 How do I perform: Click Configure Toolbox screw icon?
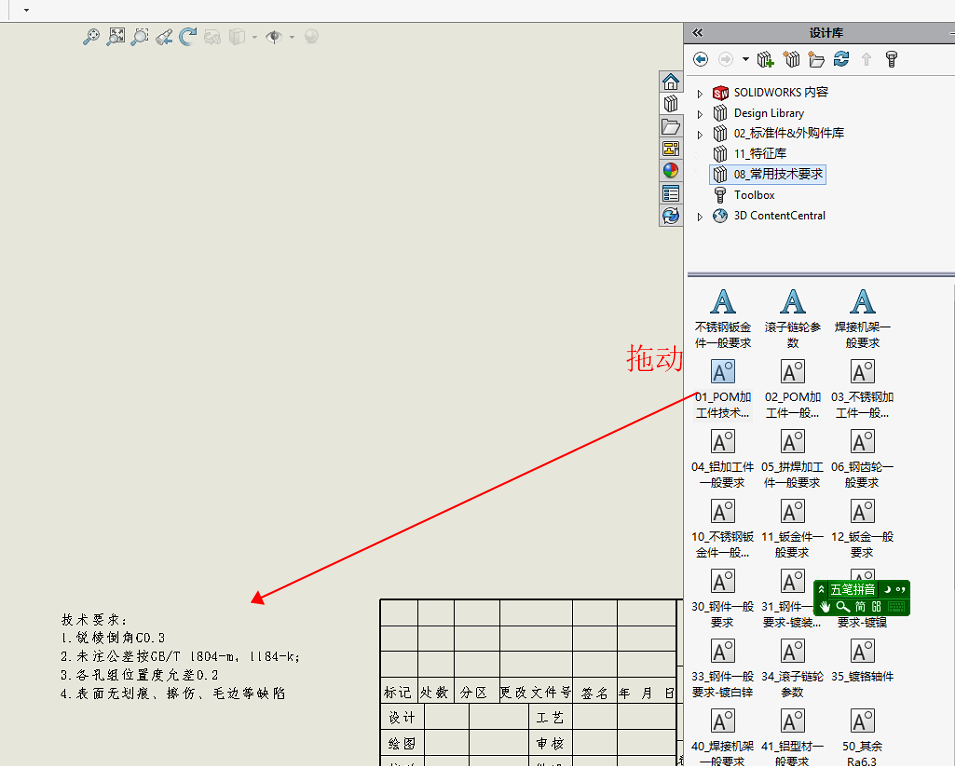pyautogui.click(x=891, y=59)
